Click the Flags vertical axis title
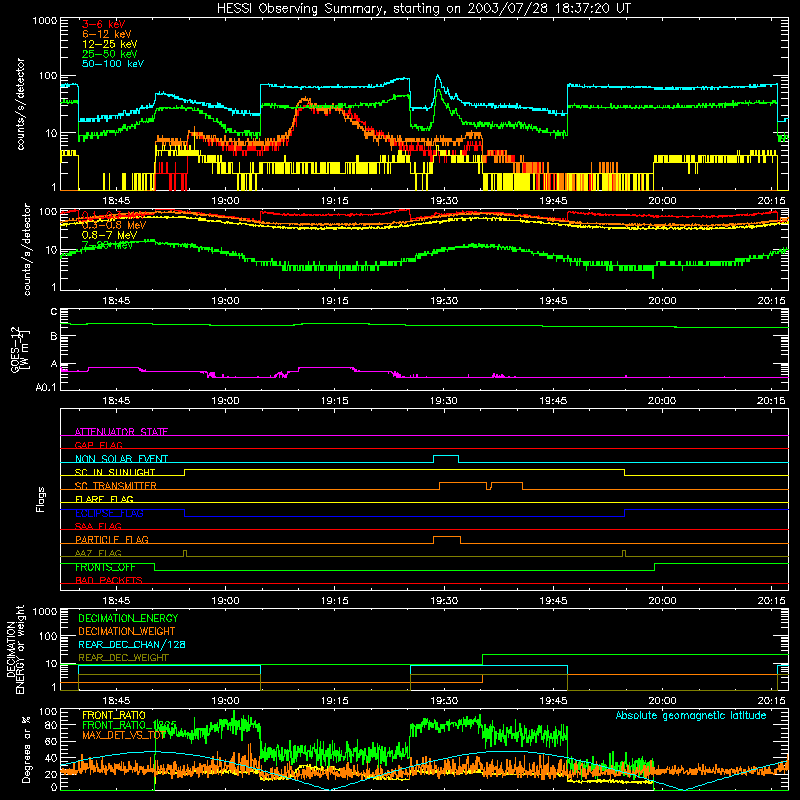Image resolution: width=800 pixels, height=800 pixels. click(x=41, y=499)
